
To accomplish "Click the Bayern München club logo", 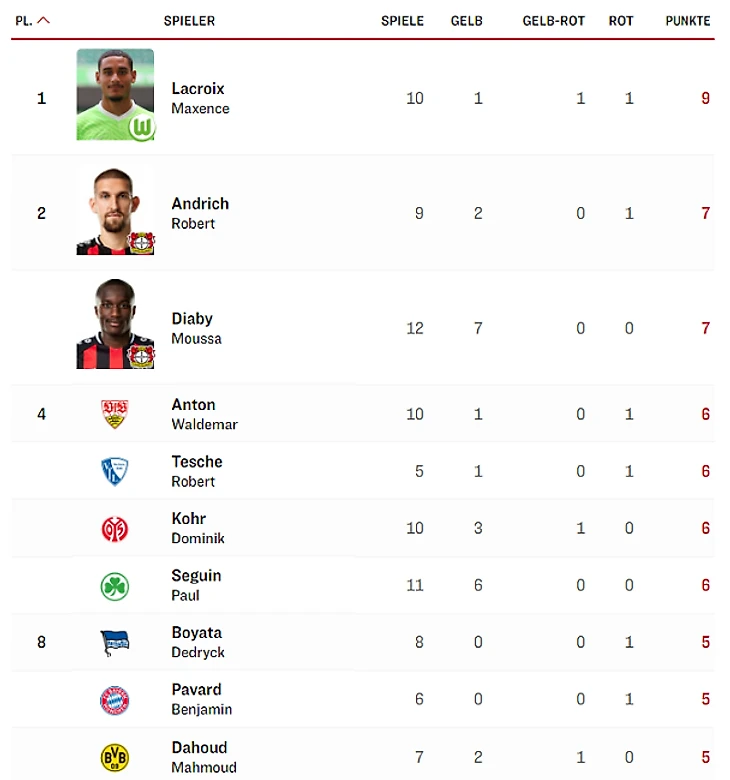I will click(x=115, y=700).
